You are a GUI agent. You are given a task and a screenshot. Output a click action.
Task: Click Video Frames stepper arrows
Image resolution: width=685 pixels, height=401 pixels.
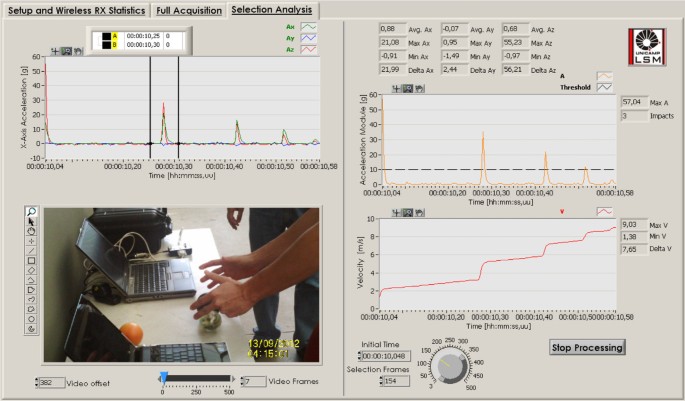pyautogui.click(x=243, y=381)
